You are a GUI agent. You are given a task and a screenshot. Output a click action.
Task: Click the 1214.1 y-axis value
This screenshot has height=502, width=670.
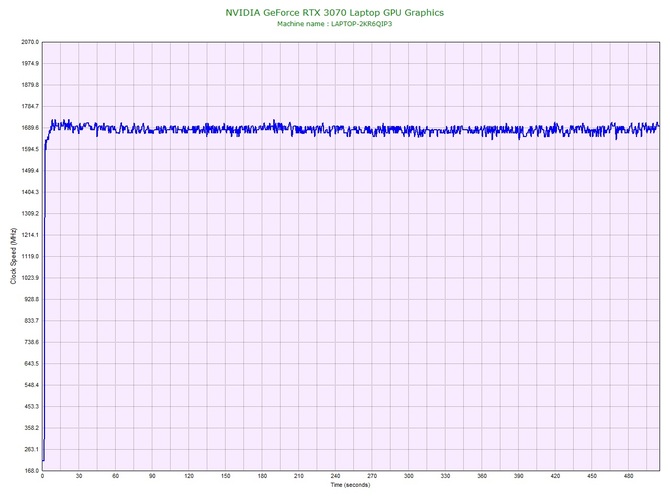[30, 235]
